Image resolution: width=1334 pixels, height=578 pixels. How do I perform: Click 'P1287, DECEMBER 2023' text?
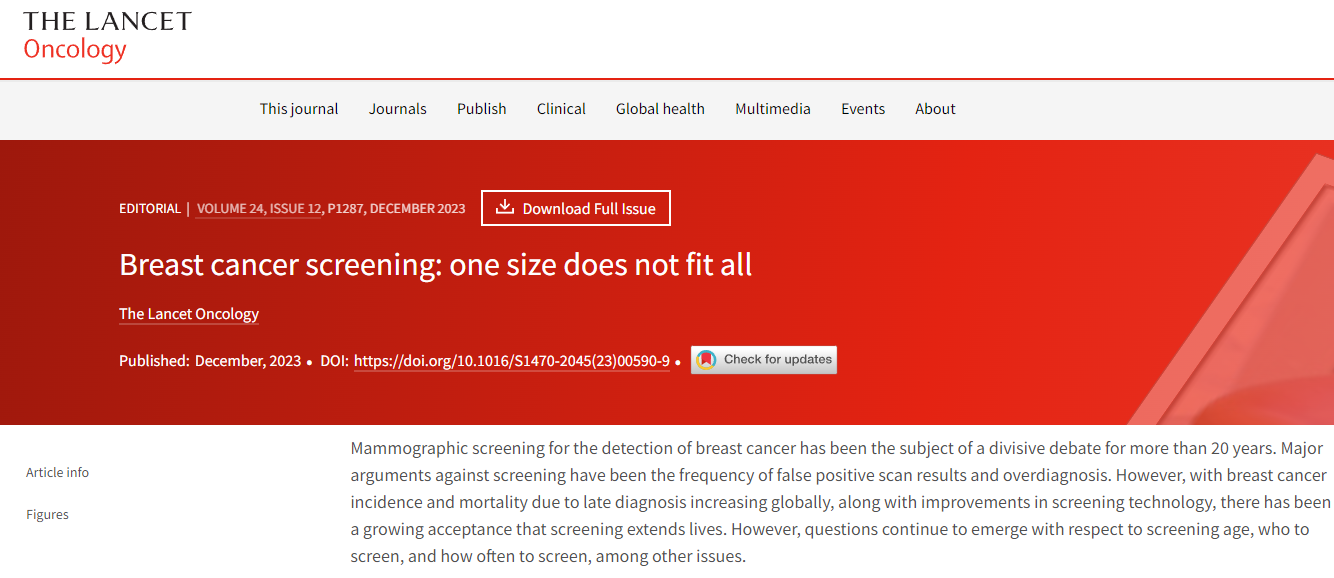(397, 209)
